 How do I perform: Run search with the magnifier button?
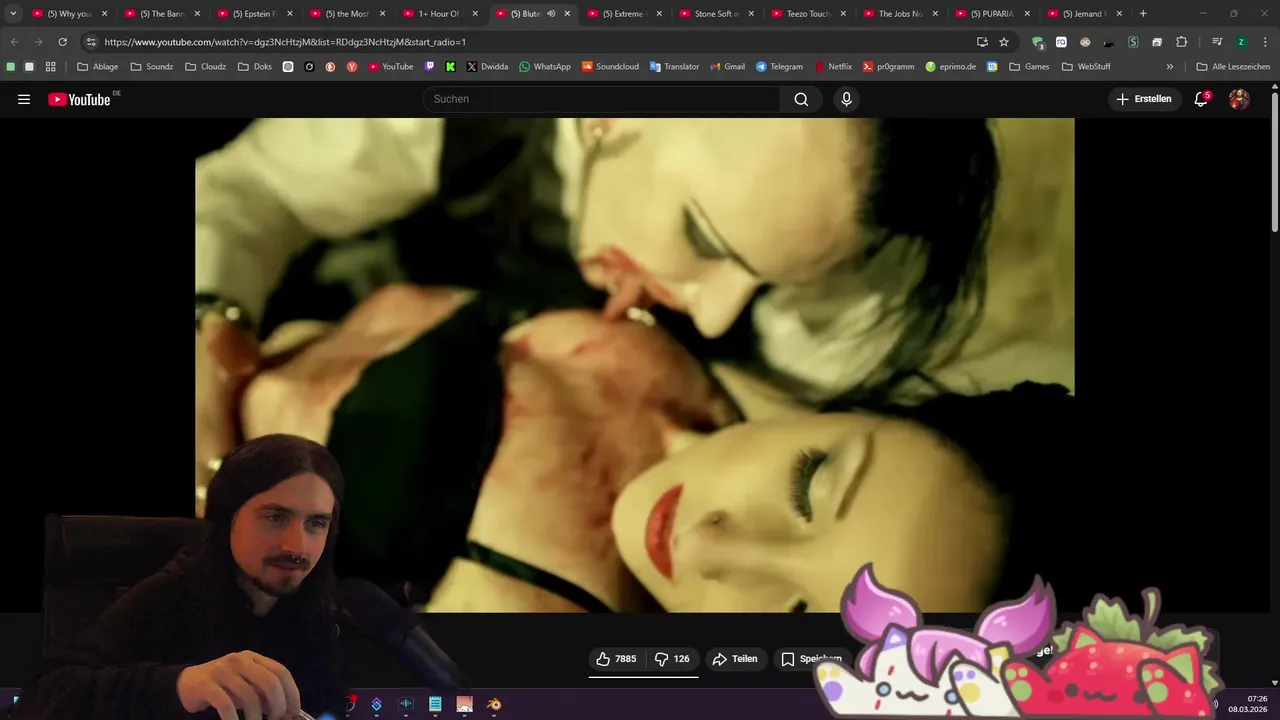click(x=801, y=99)
